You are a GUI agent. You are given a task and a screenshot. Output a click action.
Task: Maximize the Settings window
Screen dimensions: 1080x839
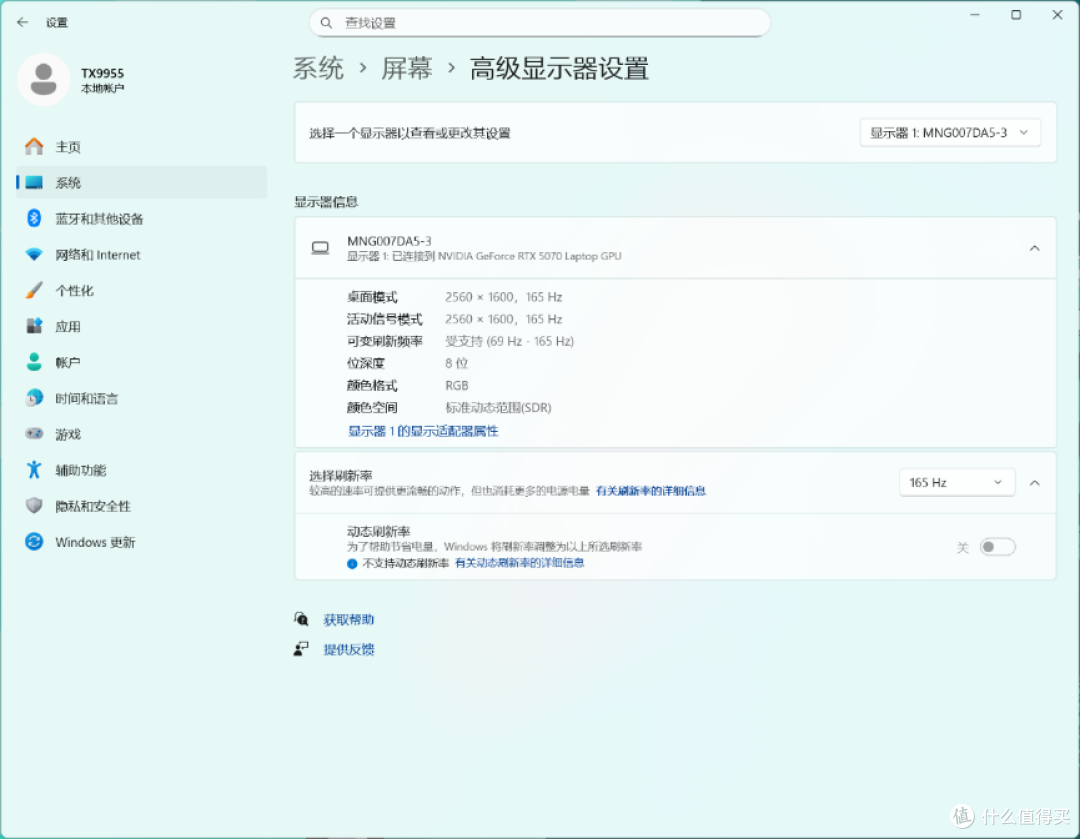coord(1016,15)
